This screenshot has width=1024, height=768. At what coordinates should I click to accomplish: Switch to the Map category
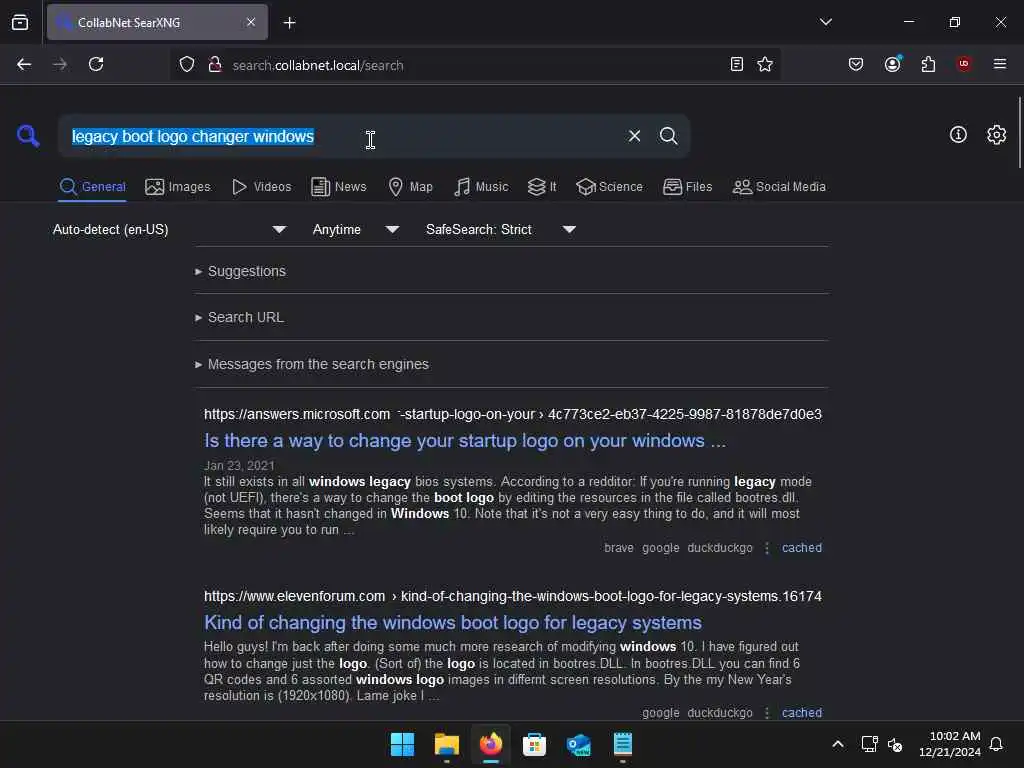pos(410,187)
